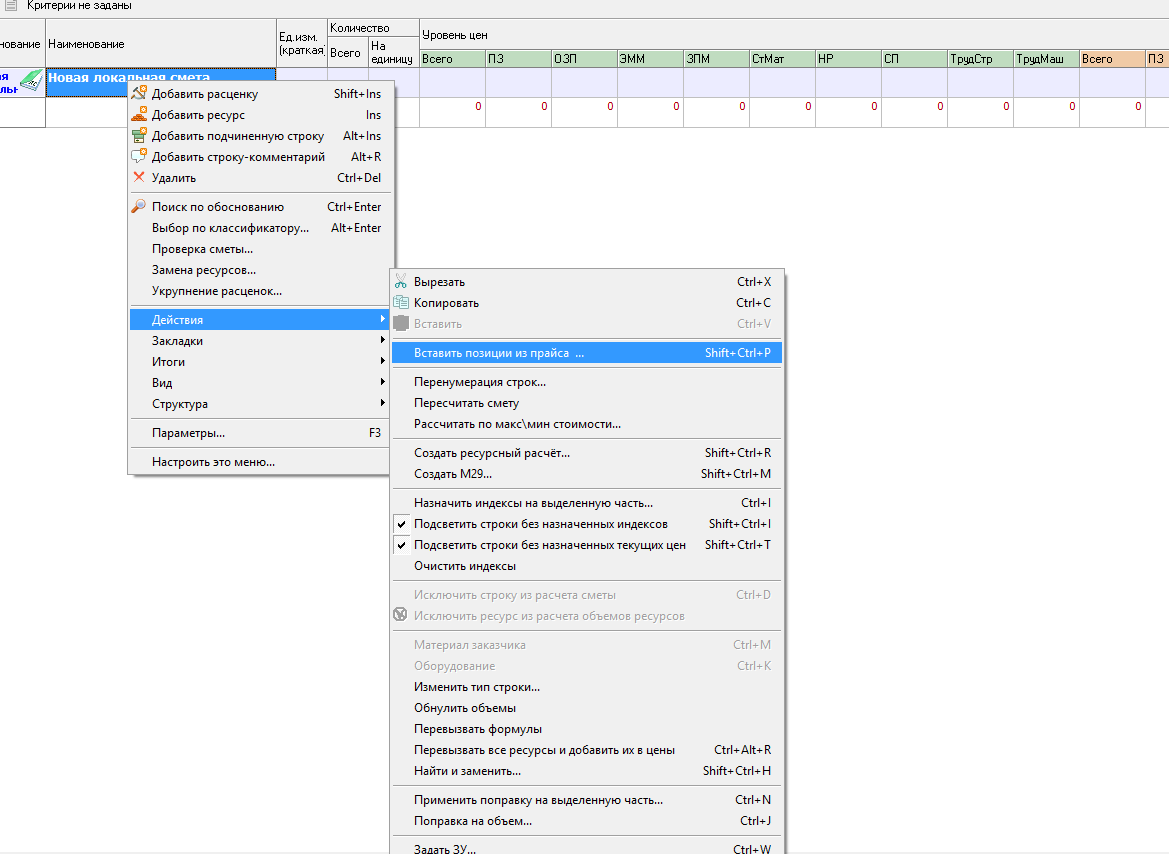Click the Add subordinate row icon
1169x854 pixels.
click(140, 136)
